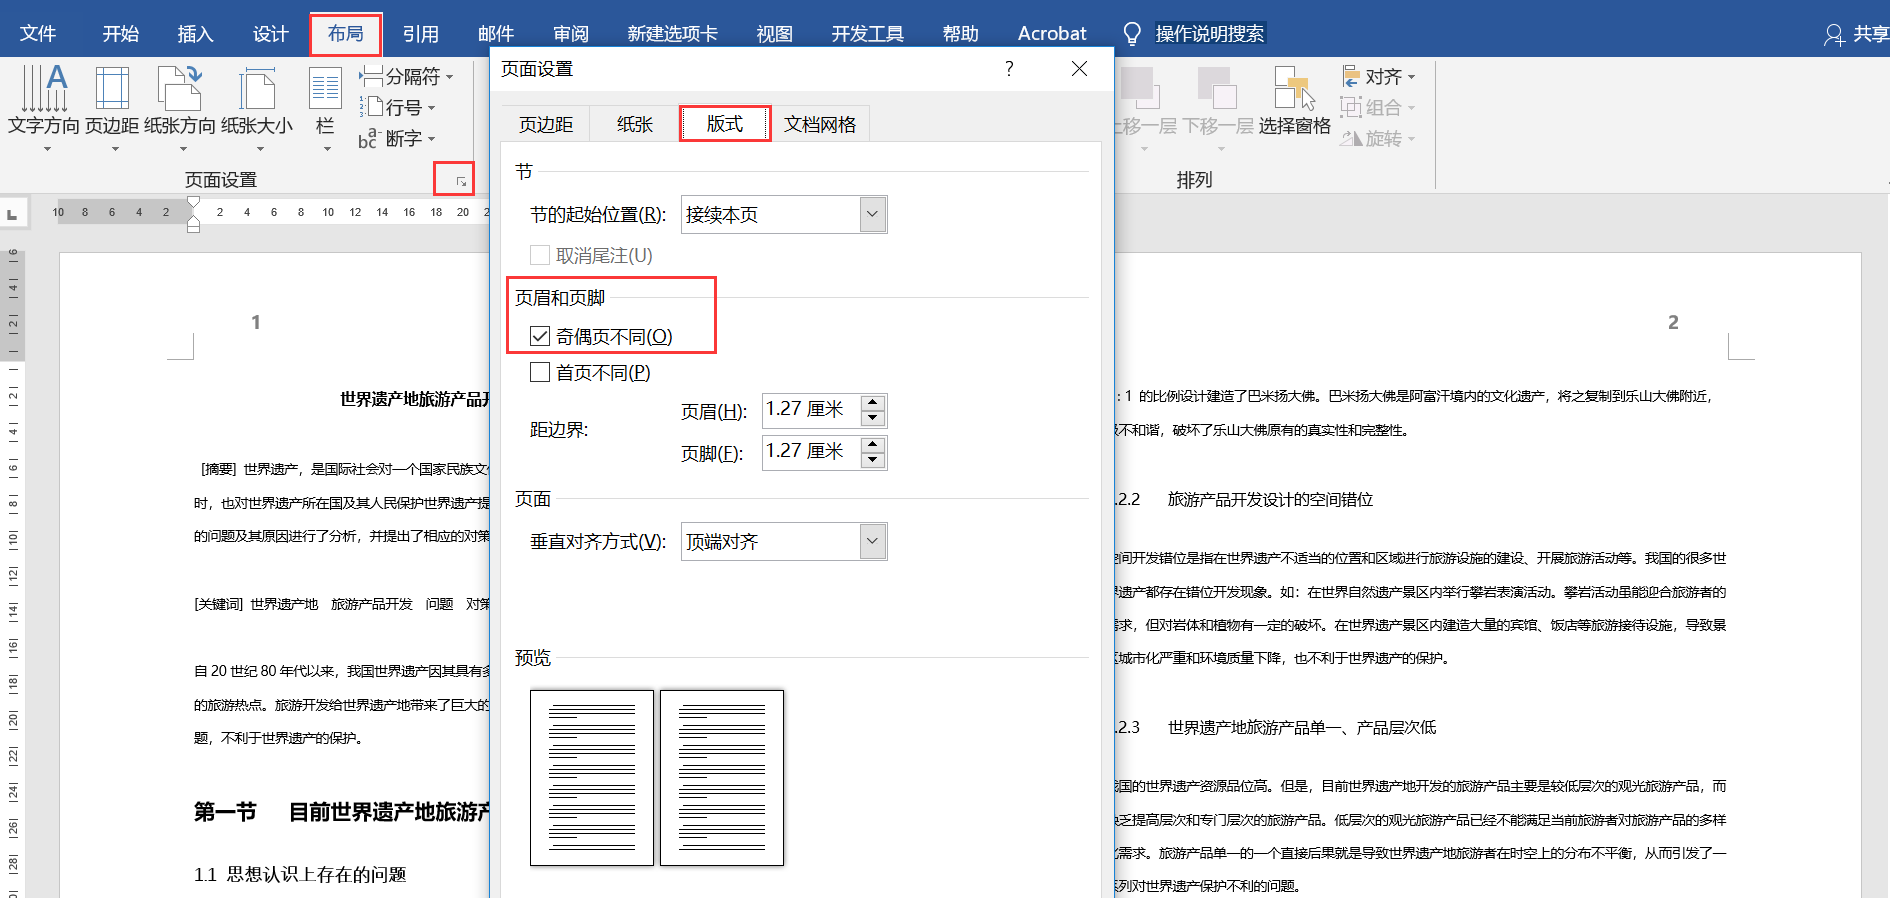
Task: Open the 文字方向 text direction tool
Action: (44, 108)
